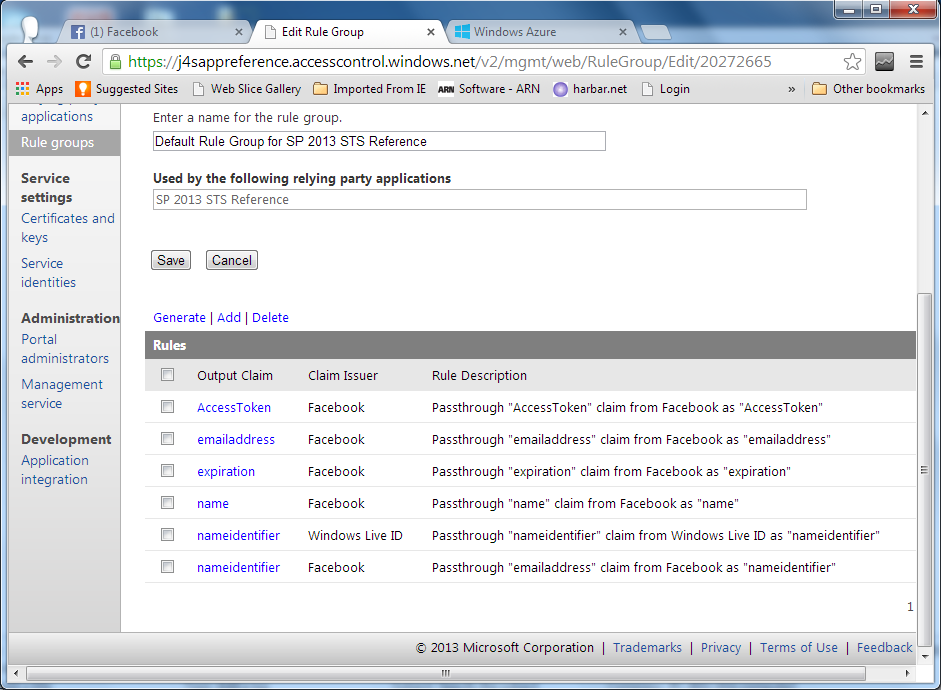Click the scroll-down arrow of the vertical scrollbar
The image size is (941, 690).
924,656
